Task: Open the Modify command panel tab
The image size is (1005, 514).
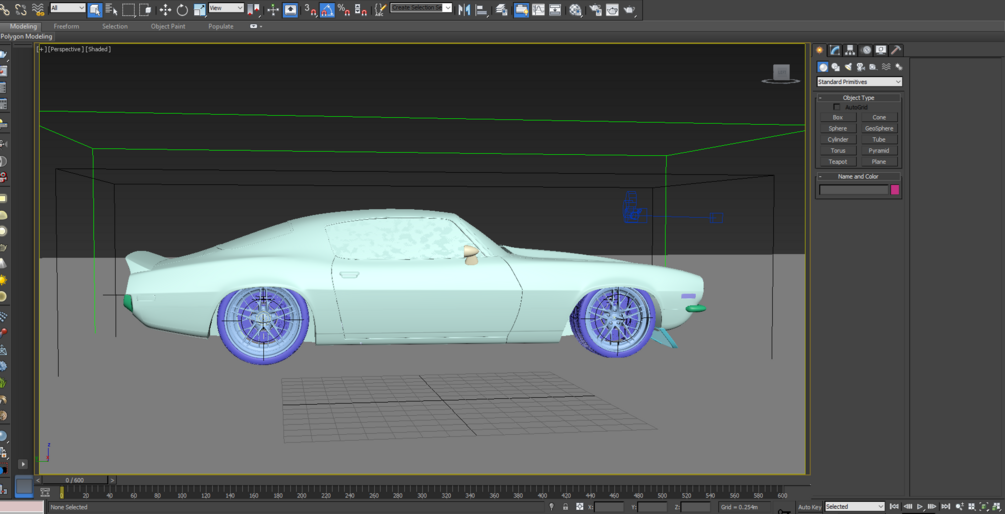Action: [x=835, y=50]
